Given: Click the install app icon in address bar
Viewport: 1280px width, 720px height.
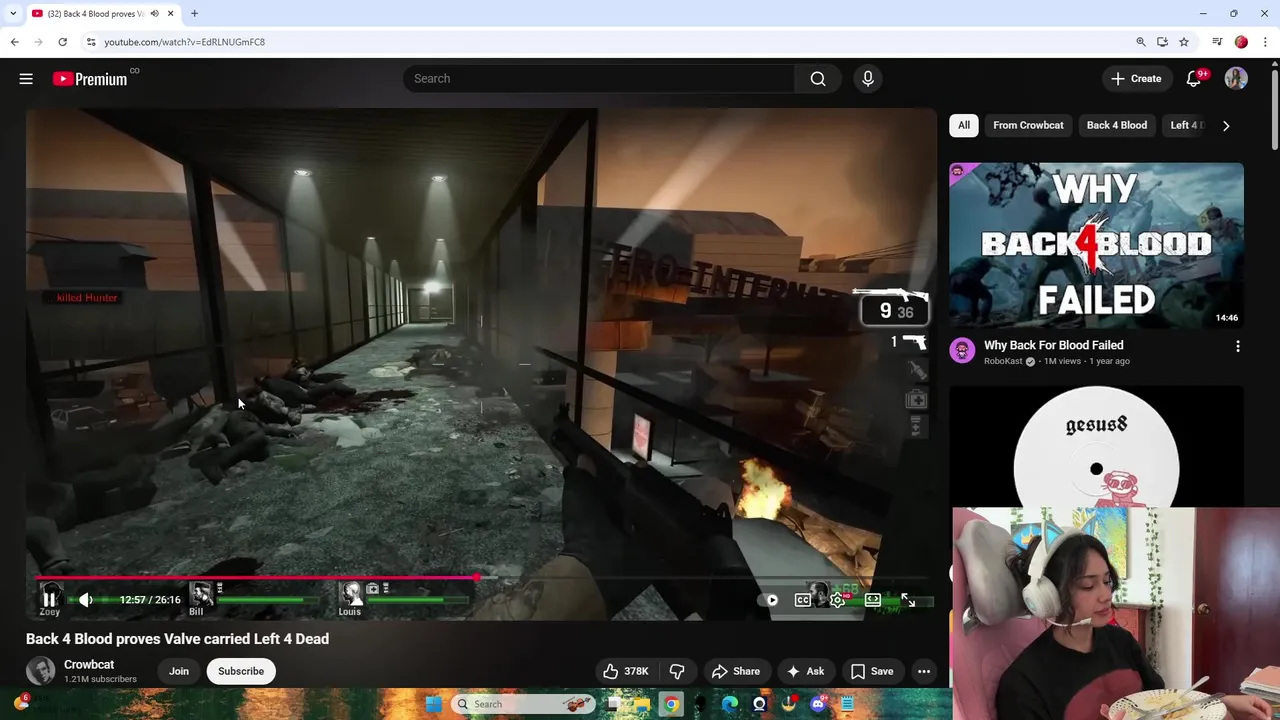Looking at the screenshot, I should (1162, 42).
